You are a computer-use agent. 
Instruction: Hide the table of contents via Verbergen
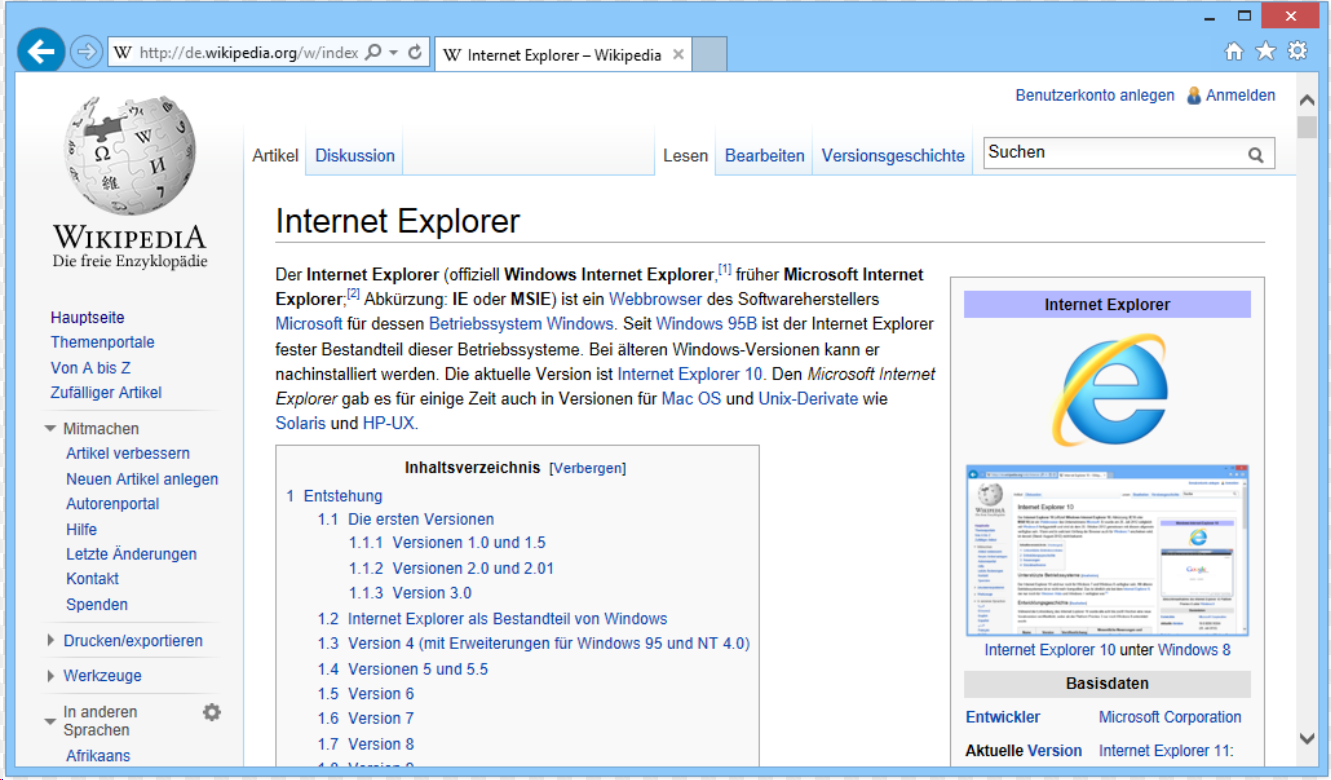[x=588, y=468]
